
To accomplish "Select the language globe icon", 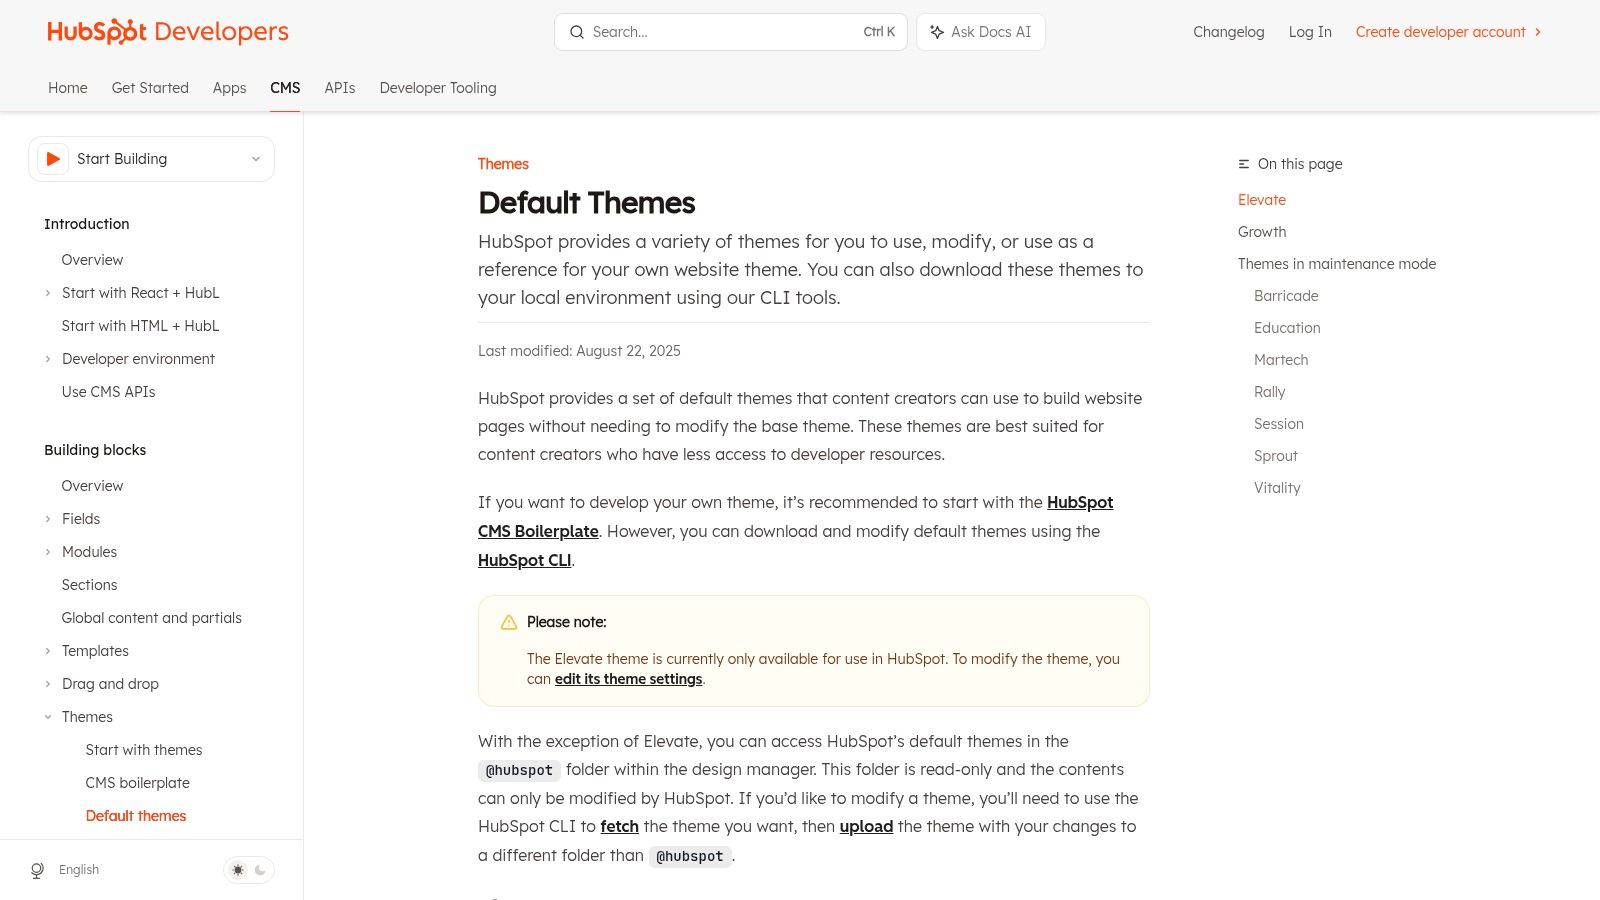I will tap(37, 869).
